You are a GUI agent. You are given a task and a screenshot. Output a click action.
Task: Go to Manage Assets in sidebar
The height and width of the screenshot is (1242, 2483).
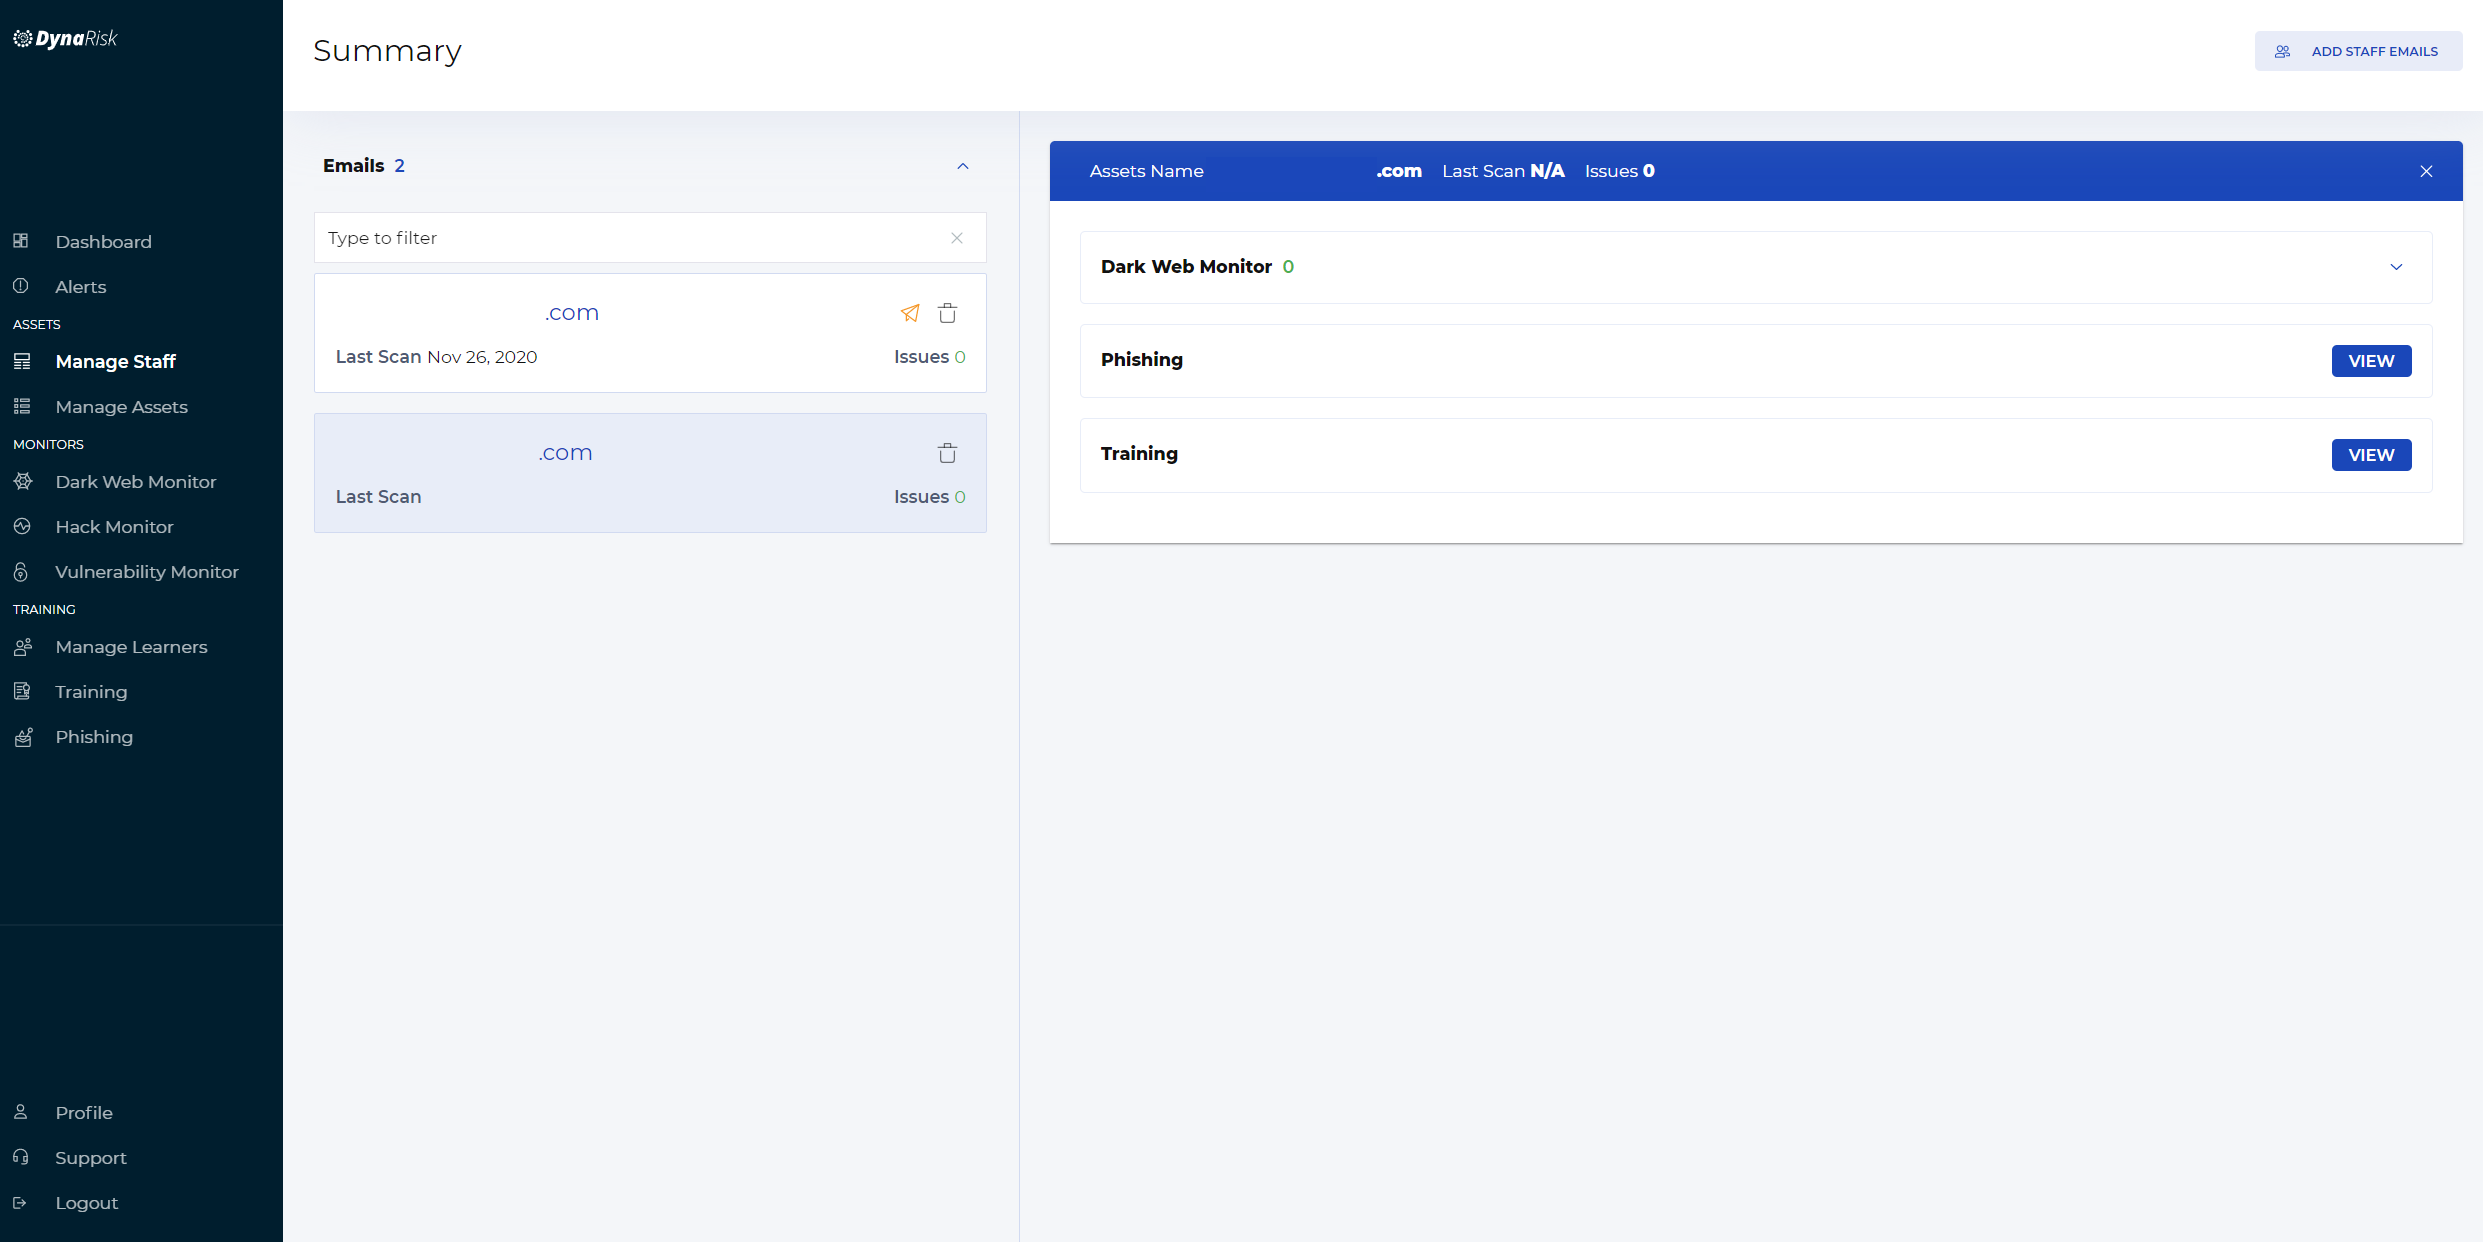[x=121, y=407]
